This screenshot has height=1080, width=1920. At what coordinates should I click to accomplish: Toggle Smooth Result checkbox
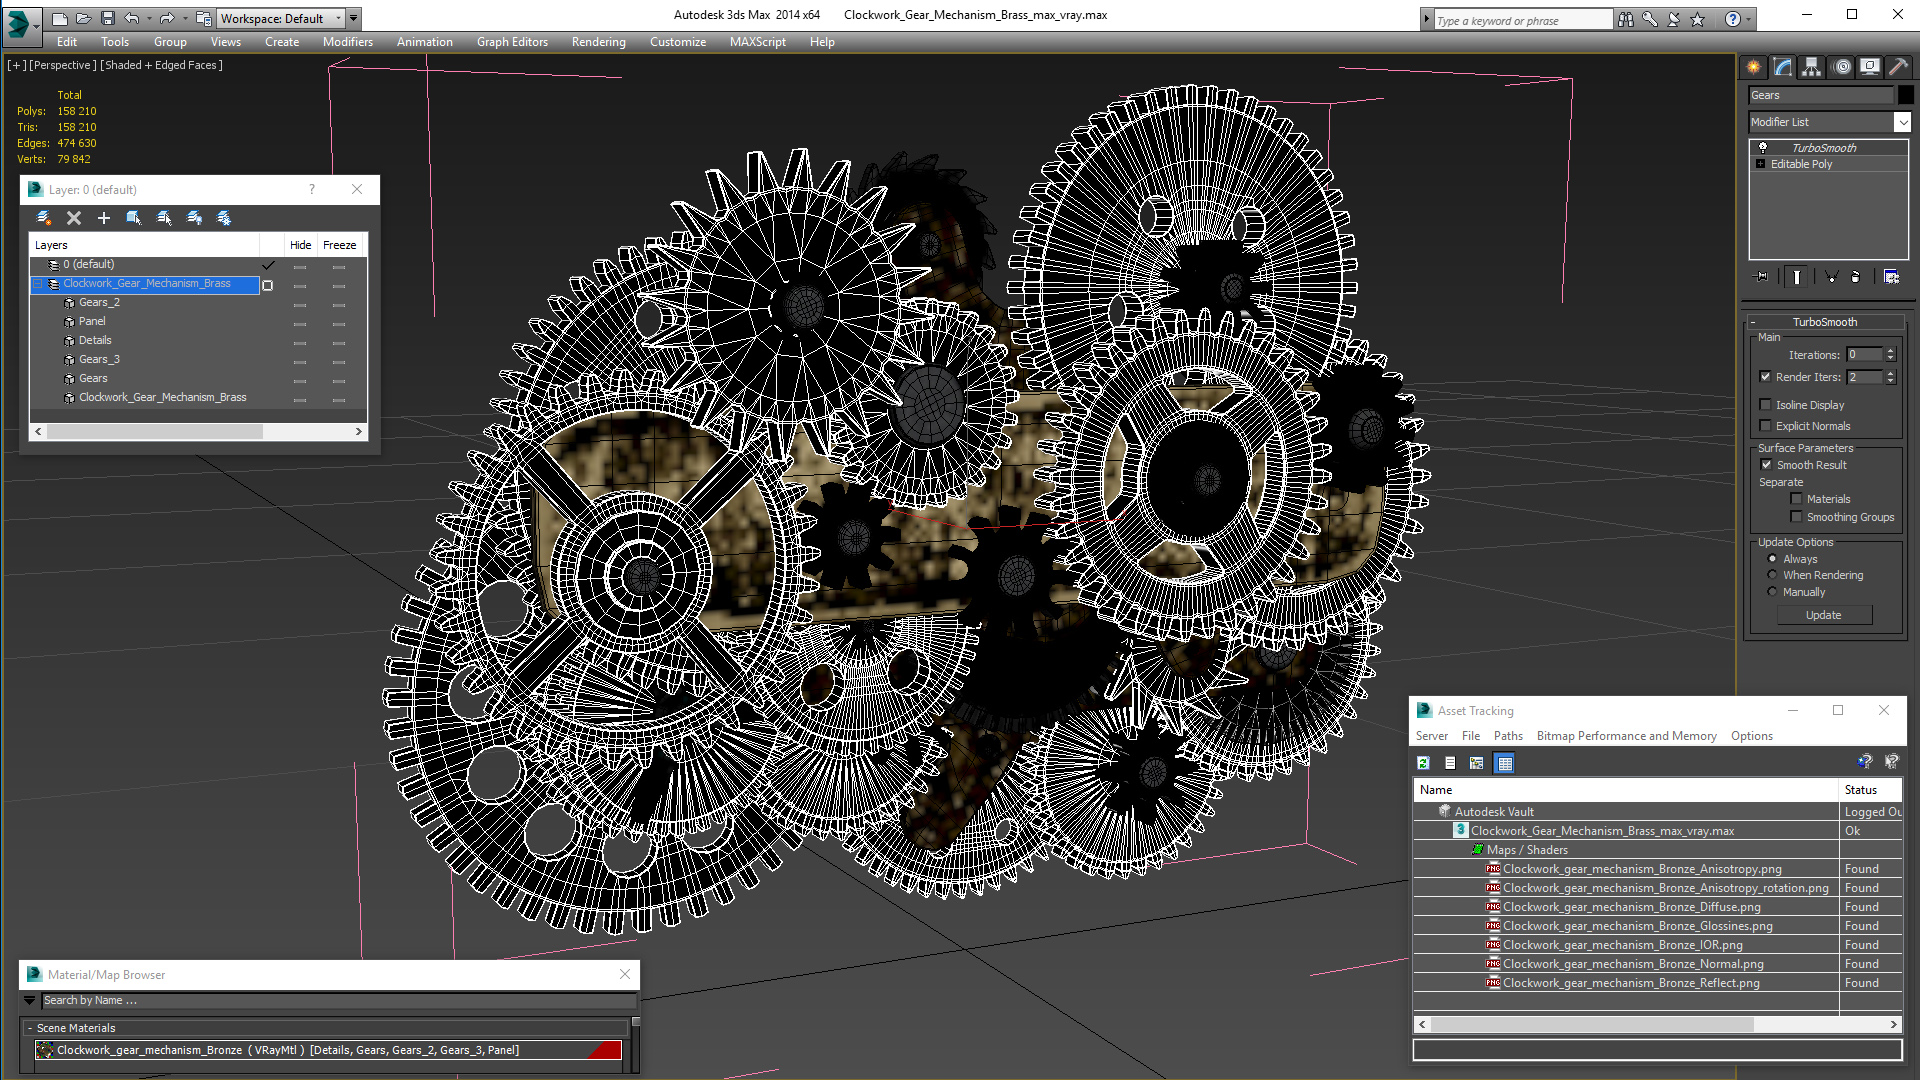[x=1766, y=465]
